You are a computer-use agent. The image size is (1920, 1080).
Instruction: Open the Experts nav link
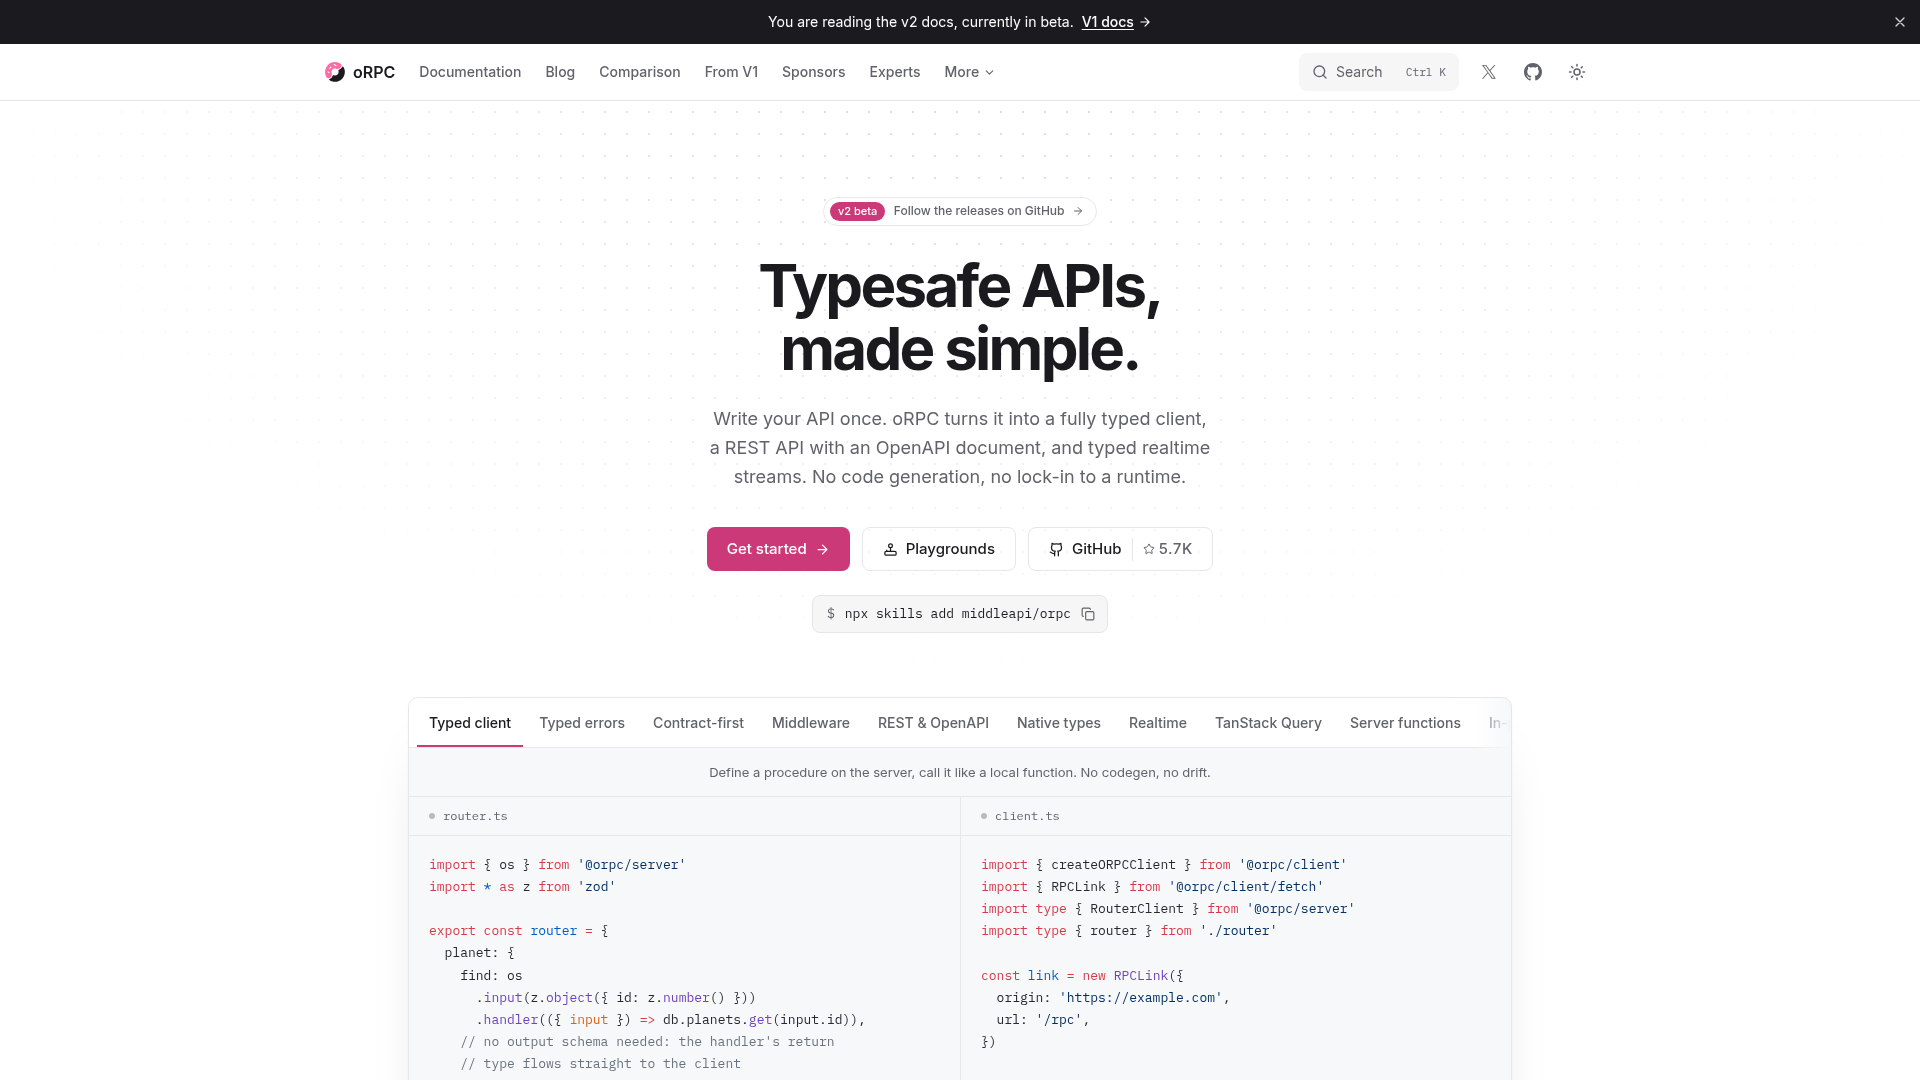click(x=895, y=72)
